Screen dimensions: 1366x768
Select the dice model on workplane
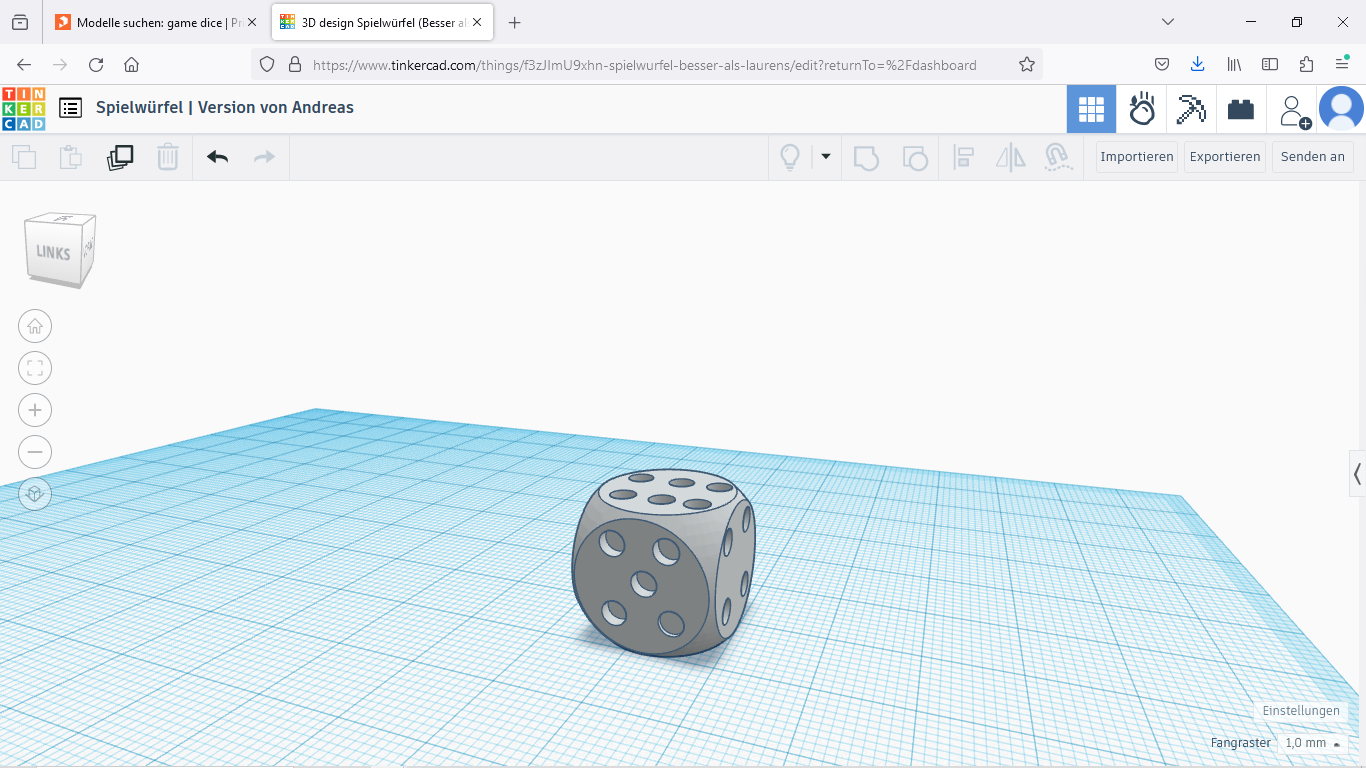[x=663, y=563]
